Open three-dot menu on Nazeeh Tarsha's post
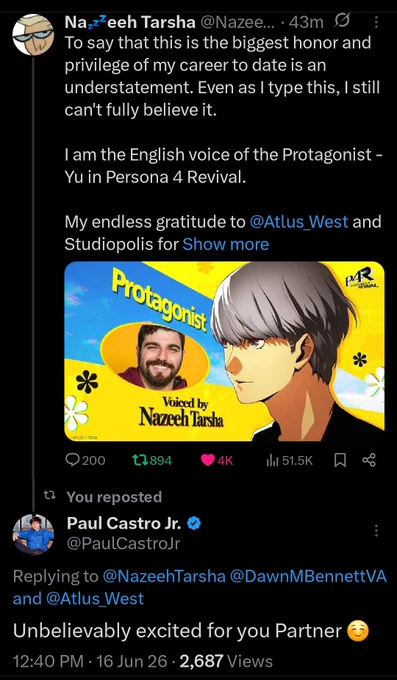Viewport: 397px width, 680px height. [376, 22]
